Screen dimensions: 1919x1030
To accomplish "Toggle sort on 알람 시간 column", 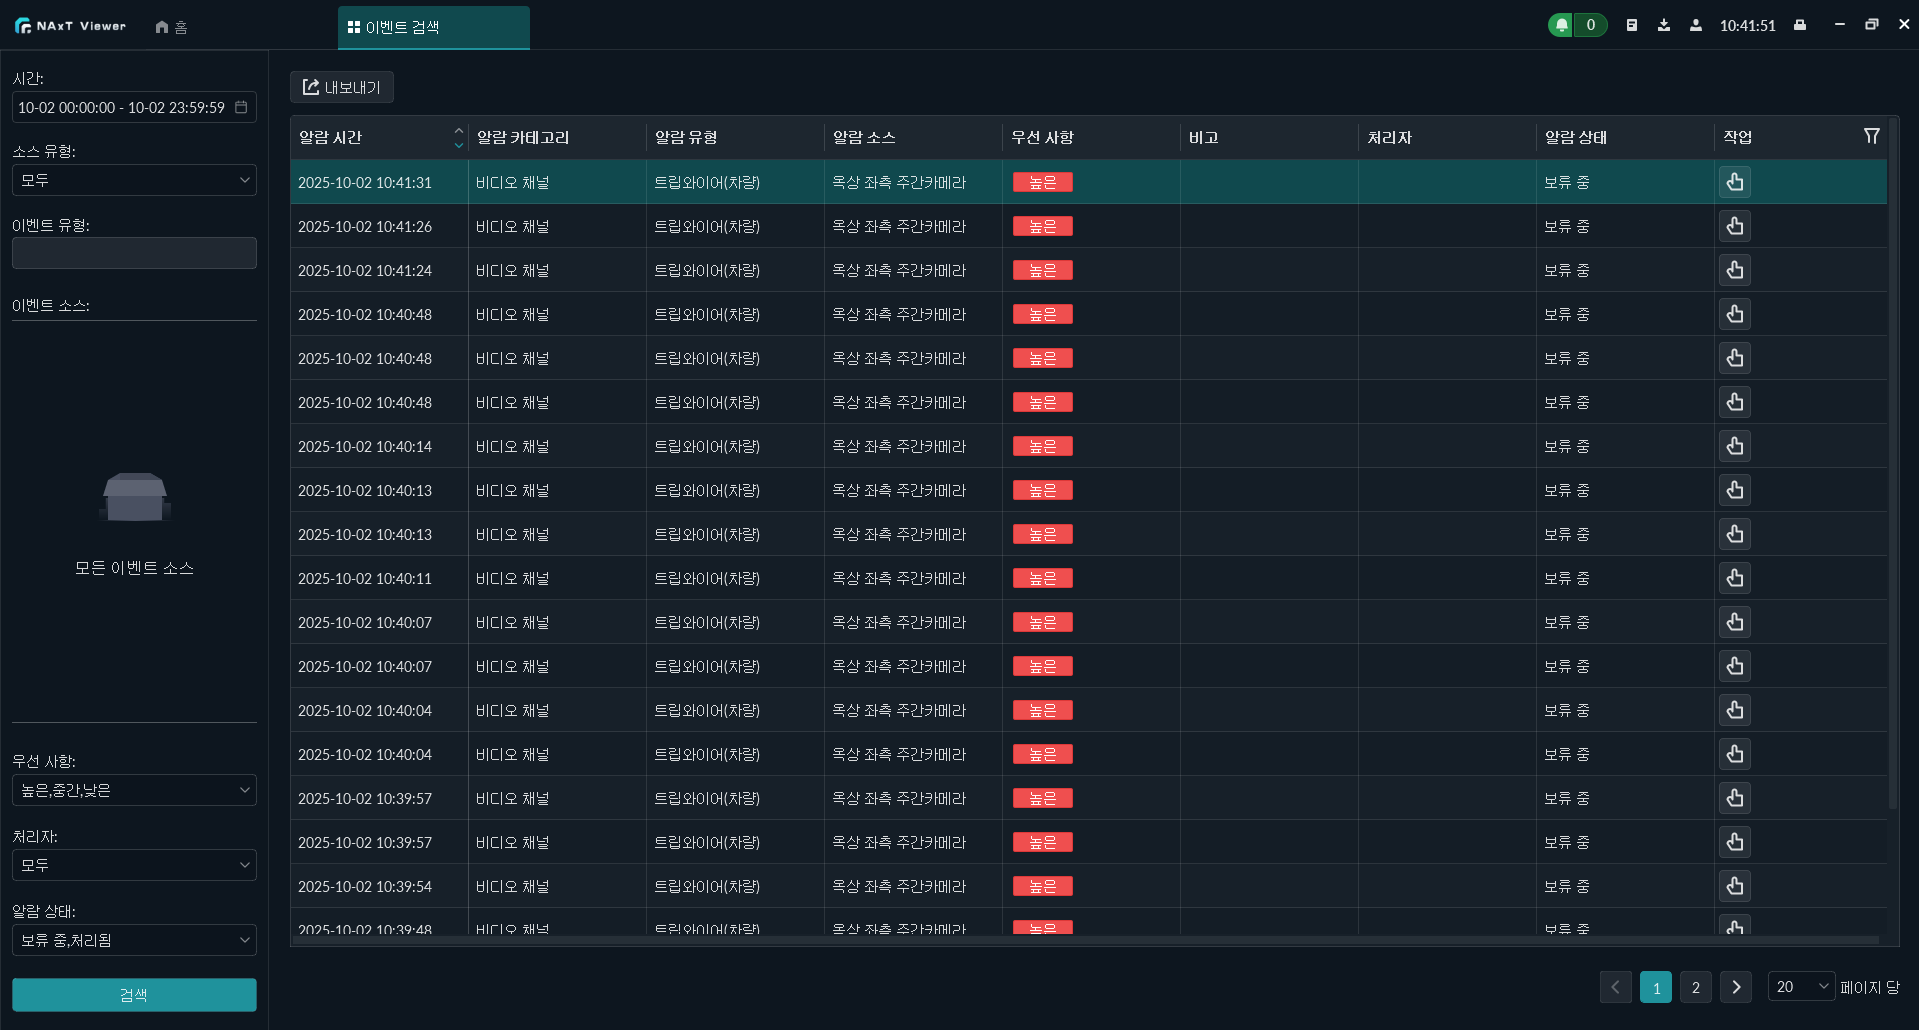I will pyautogui.click(x=458, y=137).
